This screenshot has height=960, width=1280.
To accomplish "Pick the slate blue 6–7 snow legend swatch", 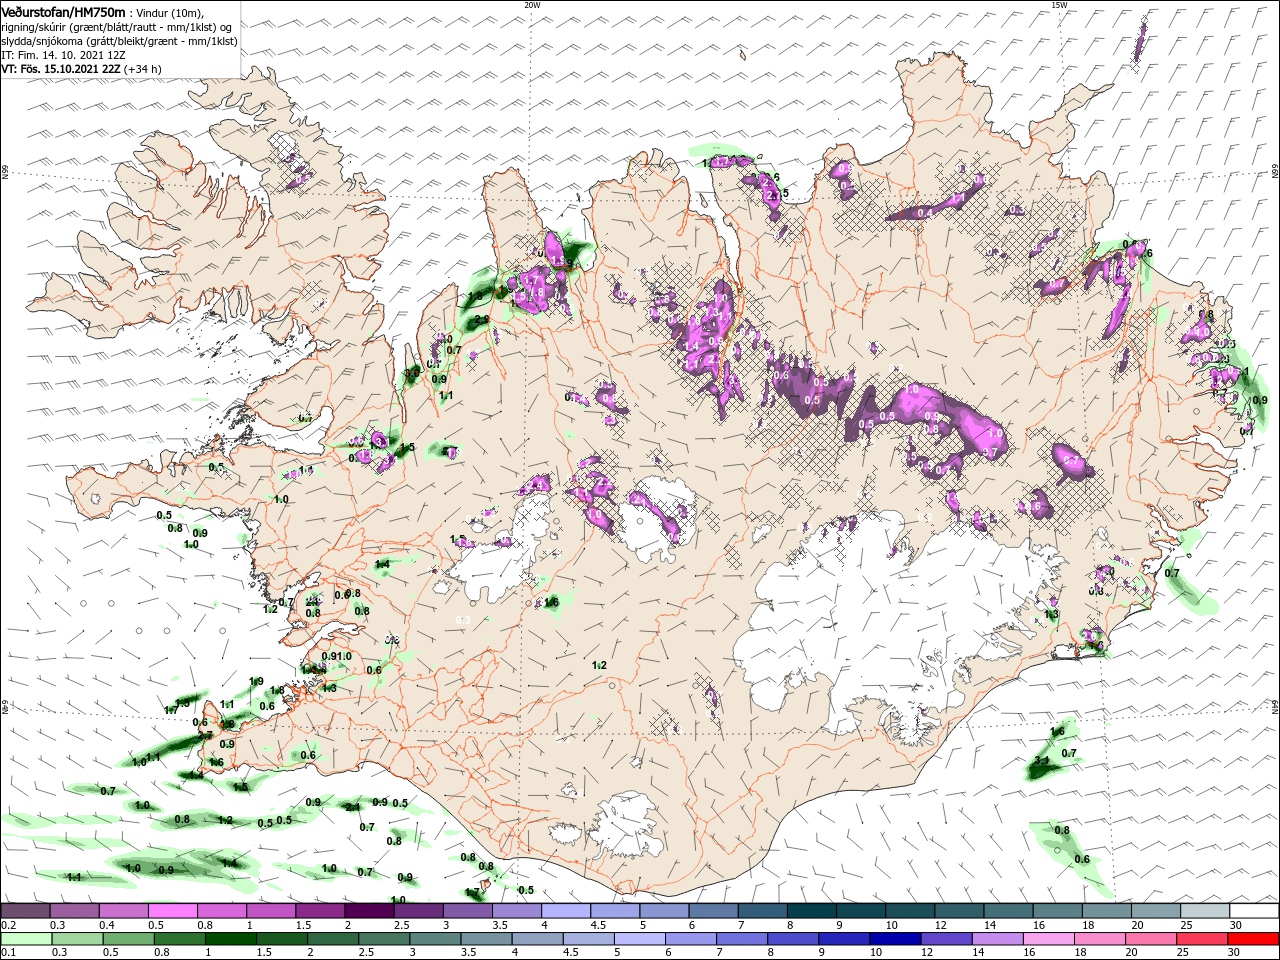I will coord(714,911).
